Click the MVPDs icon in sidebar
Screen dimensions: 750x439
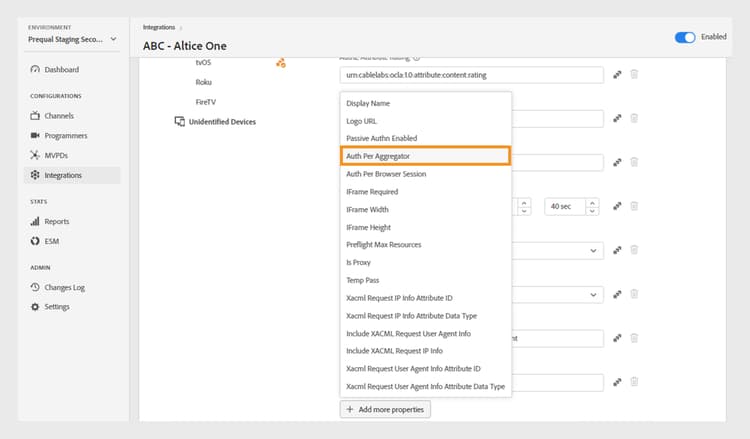pos(35,155)
